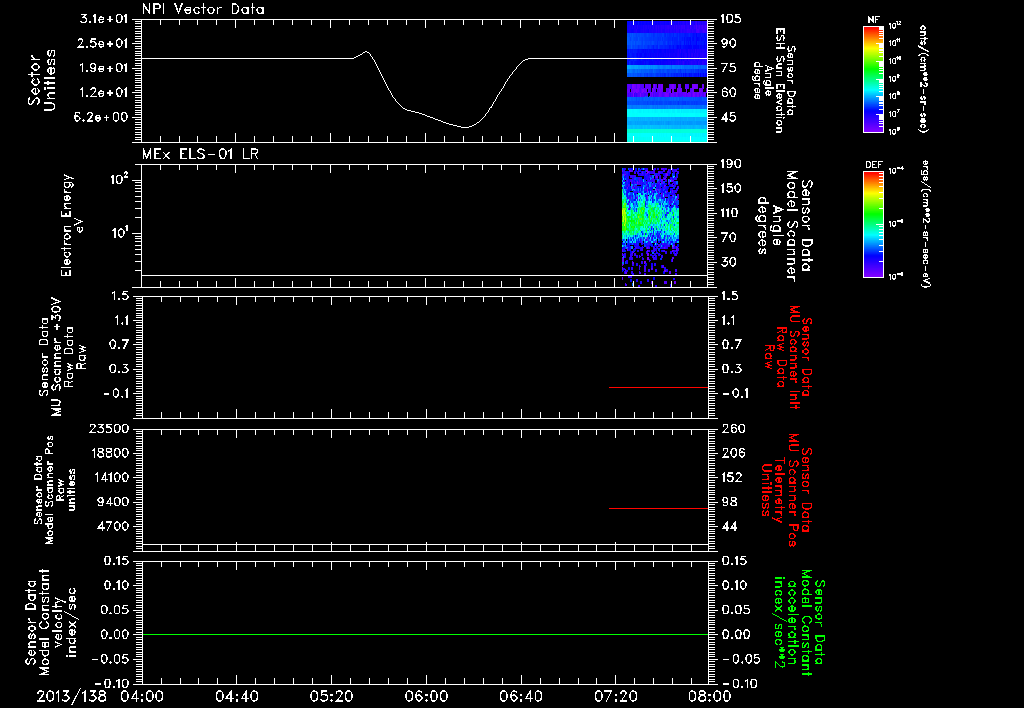The width and height of the screenshot is (1024, 708).
Task: Click the "-0.10" velocity axis bottom tick
Action: [x=112, y=683]
